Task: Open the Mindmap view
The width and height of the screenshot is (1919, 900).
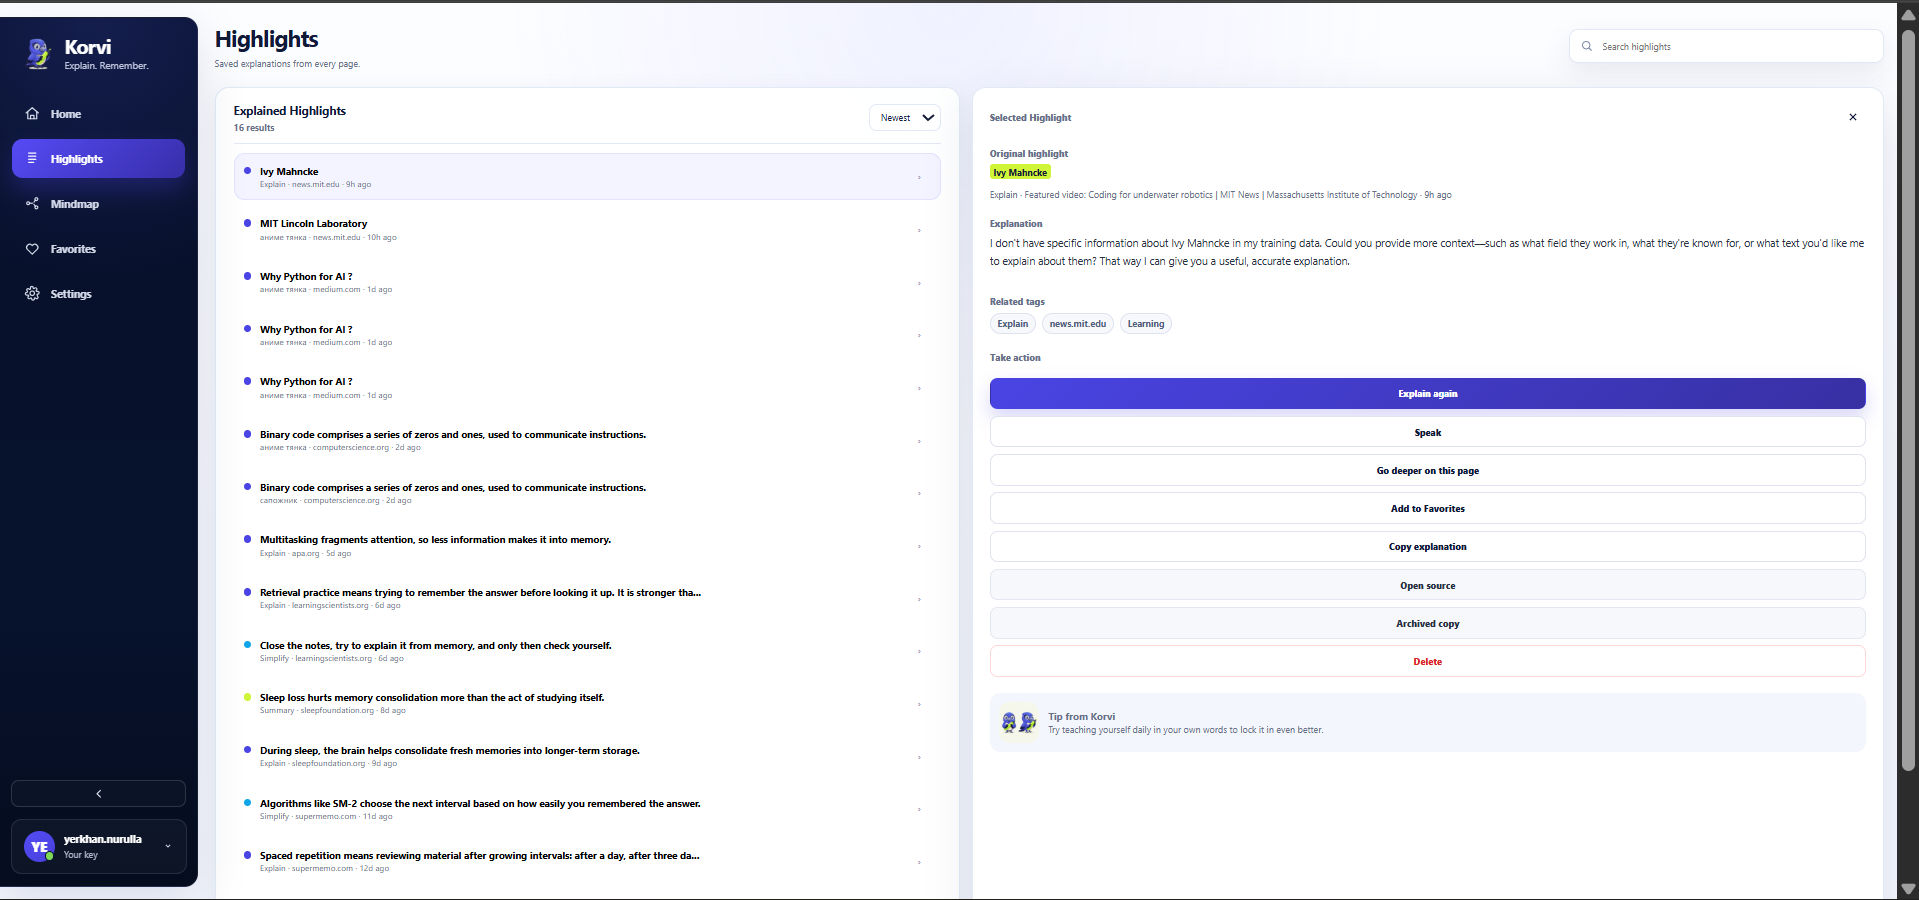Action: coord(98,204)
